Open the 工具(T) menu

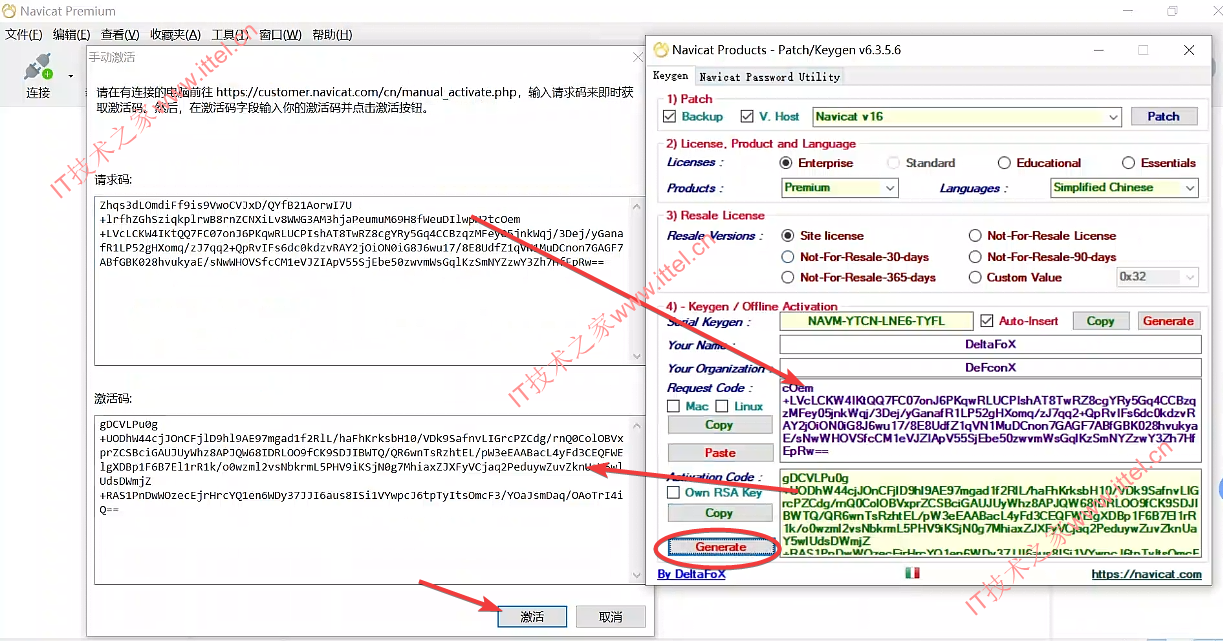pyautogui.click(x=230, y=34)
